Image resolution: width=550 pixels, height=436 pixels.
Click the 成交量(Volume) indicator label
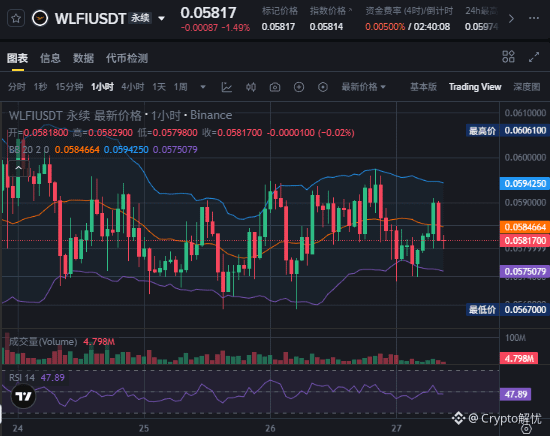click(43, 342)
